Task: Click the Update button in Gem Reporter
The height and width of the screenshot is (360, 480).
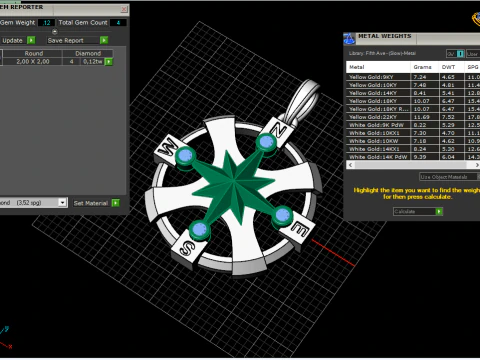Action: tap(18, 40)
